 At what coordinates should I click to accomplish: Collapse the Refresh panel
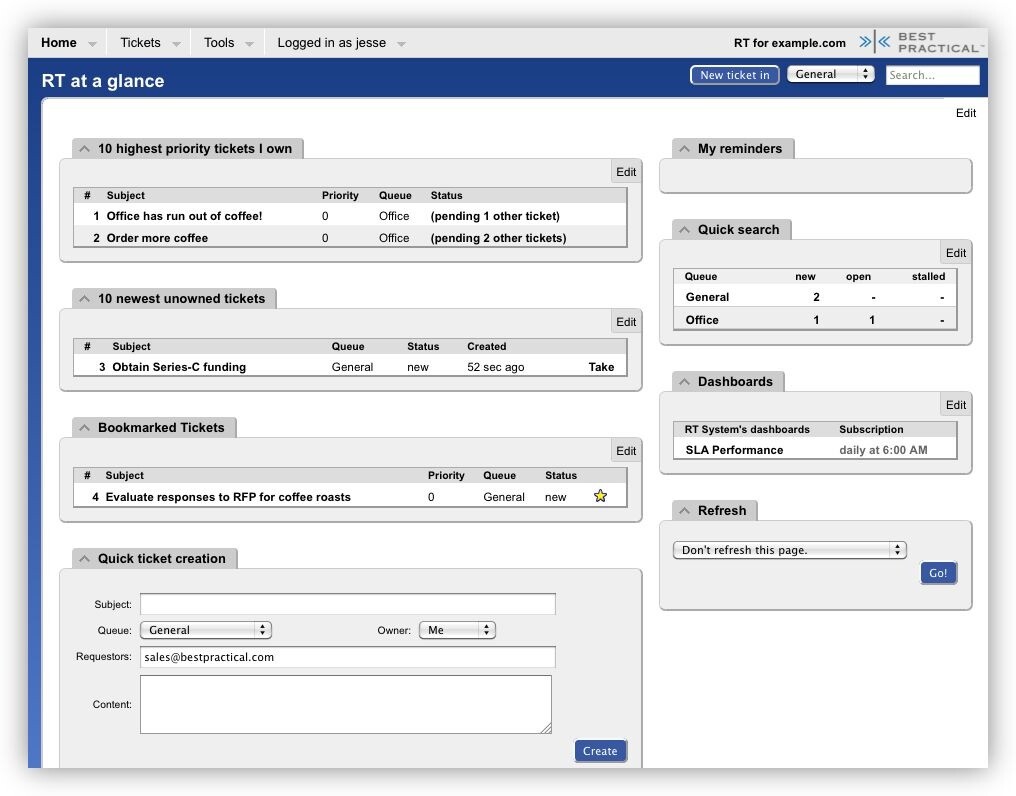coord(685,511)
